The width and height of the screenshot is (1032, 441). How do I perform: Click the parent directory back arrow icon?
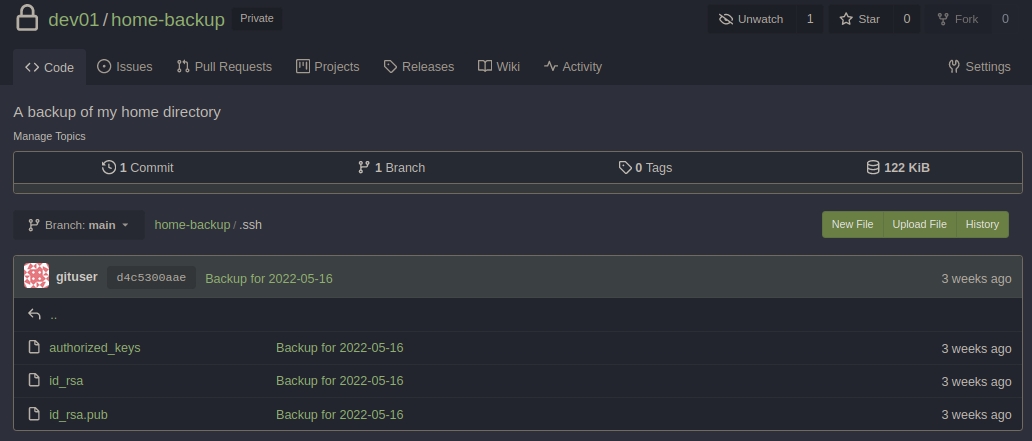coord(34,314)
